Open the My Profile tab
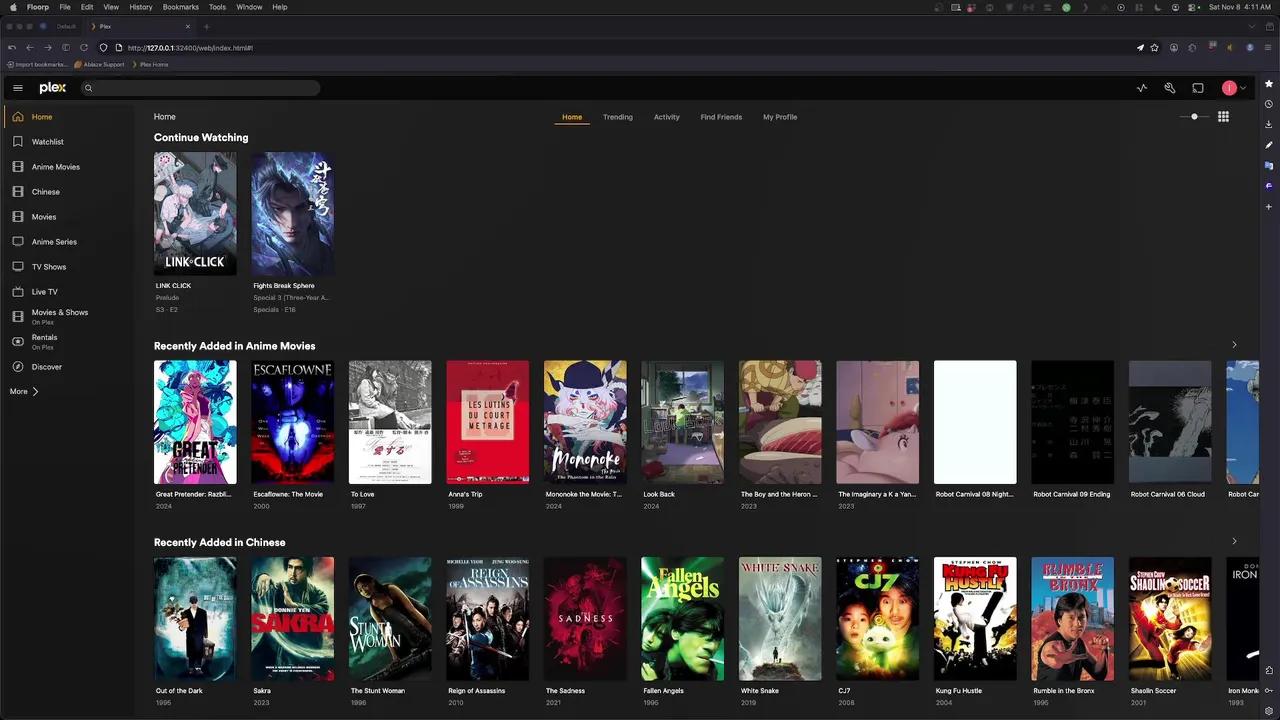1280x720 pixels. point(780,117)
